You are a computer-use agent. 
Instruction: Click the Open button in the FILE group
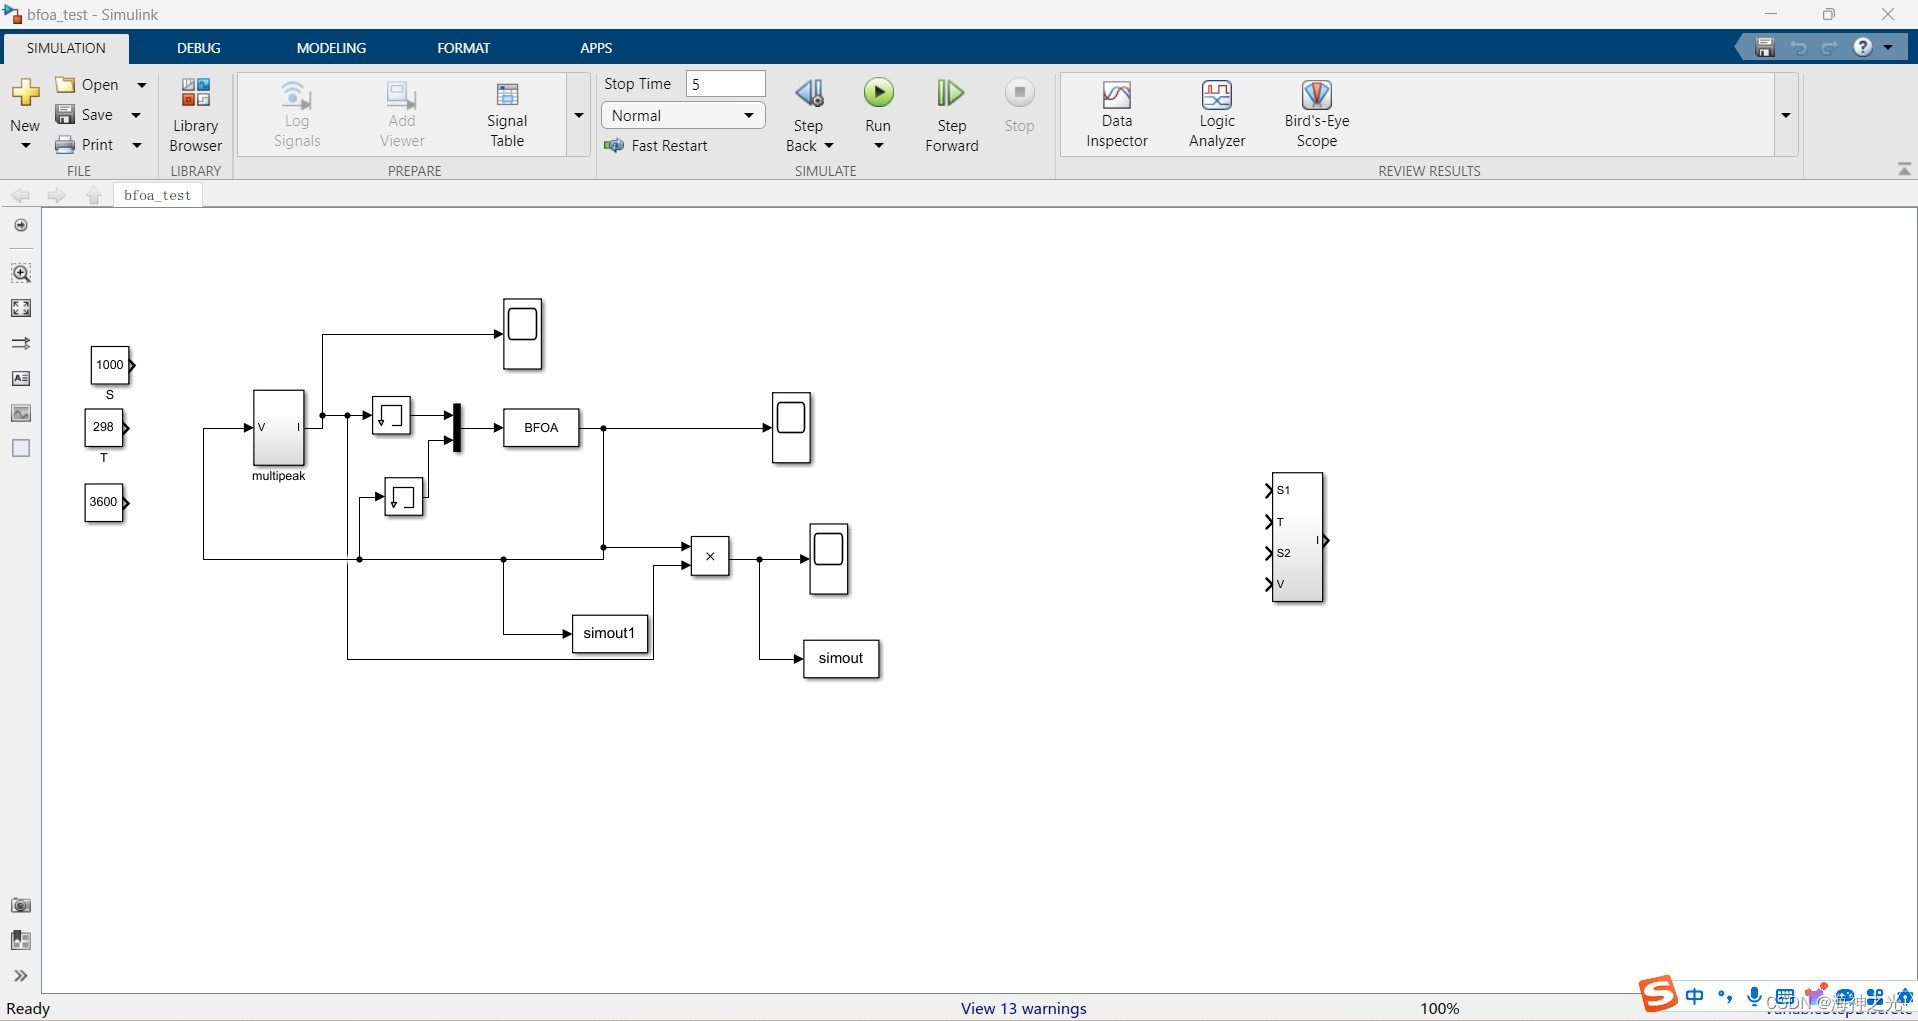point(88,85)
